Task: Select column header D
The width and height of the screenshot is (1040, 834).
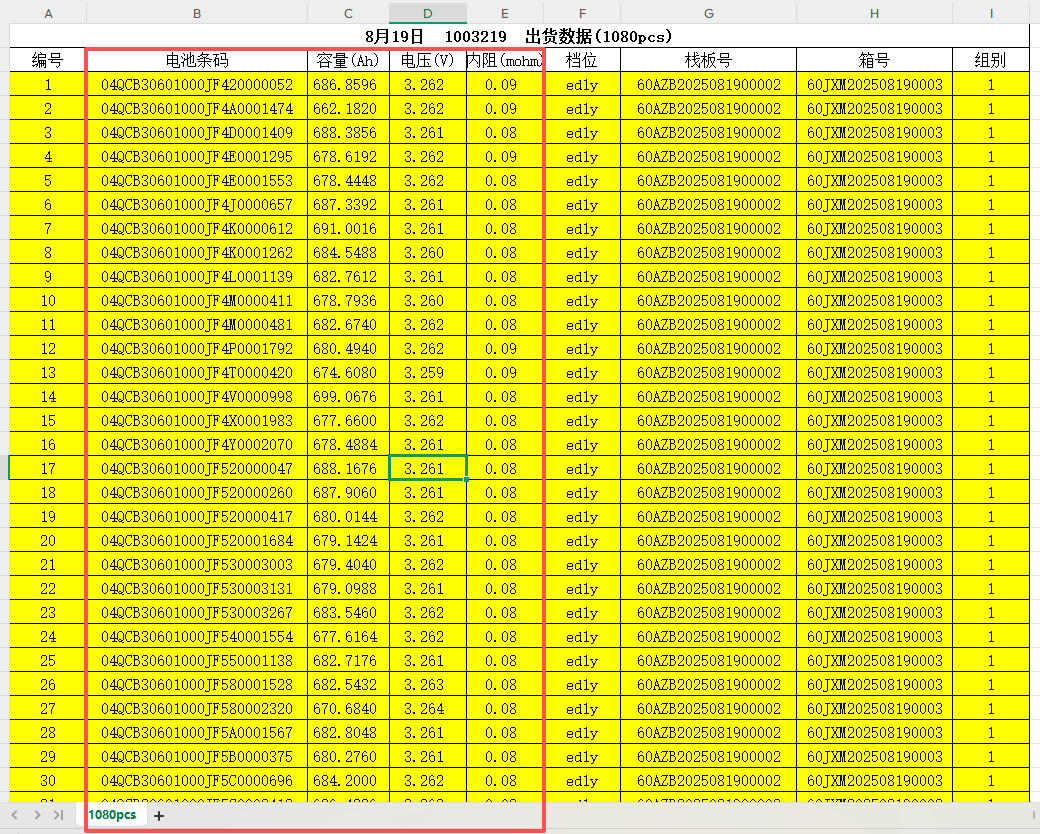Action: coord(428,13)
